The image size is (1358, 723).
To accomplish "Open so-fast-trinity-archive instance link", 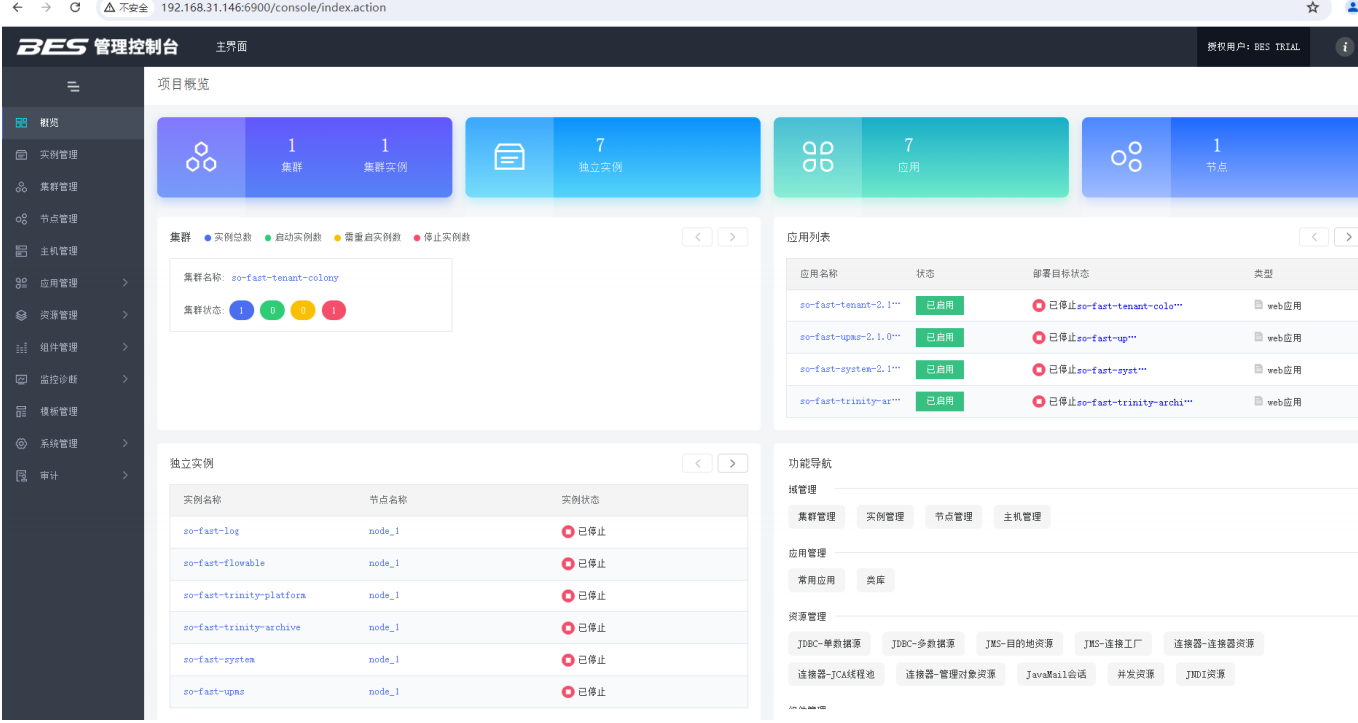I will [x=242, y=627].
